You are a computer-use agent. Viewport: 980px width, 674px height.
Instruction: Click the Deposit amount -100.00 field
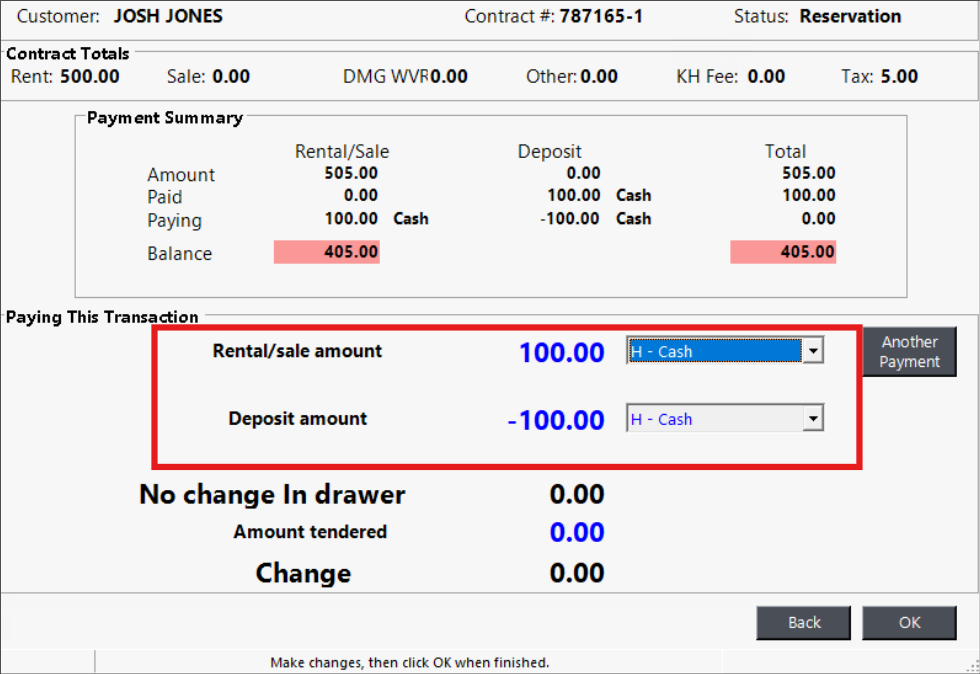[x=556, y=420]
